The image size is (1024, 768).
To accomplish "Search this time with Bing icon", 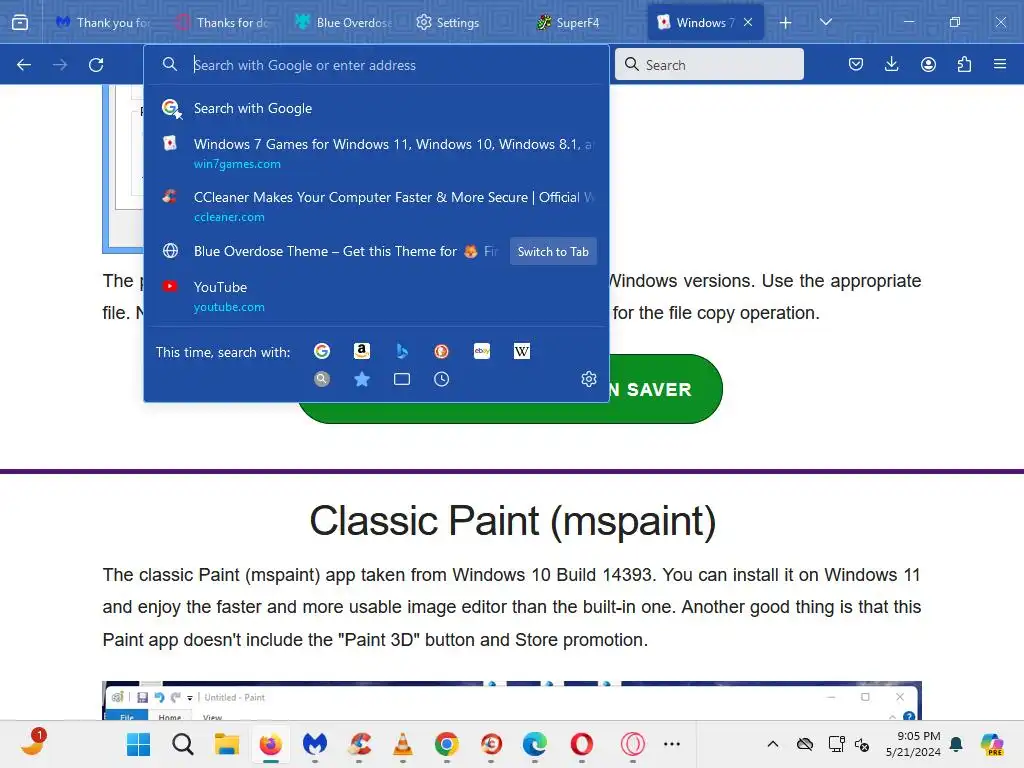I will (402, 351).
